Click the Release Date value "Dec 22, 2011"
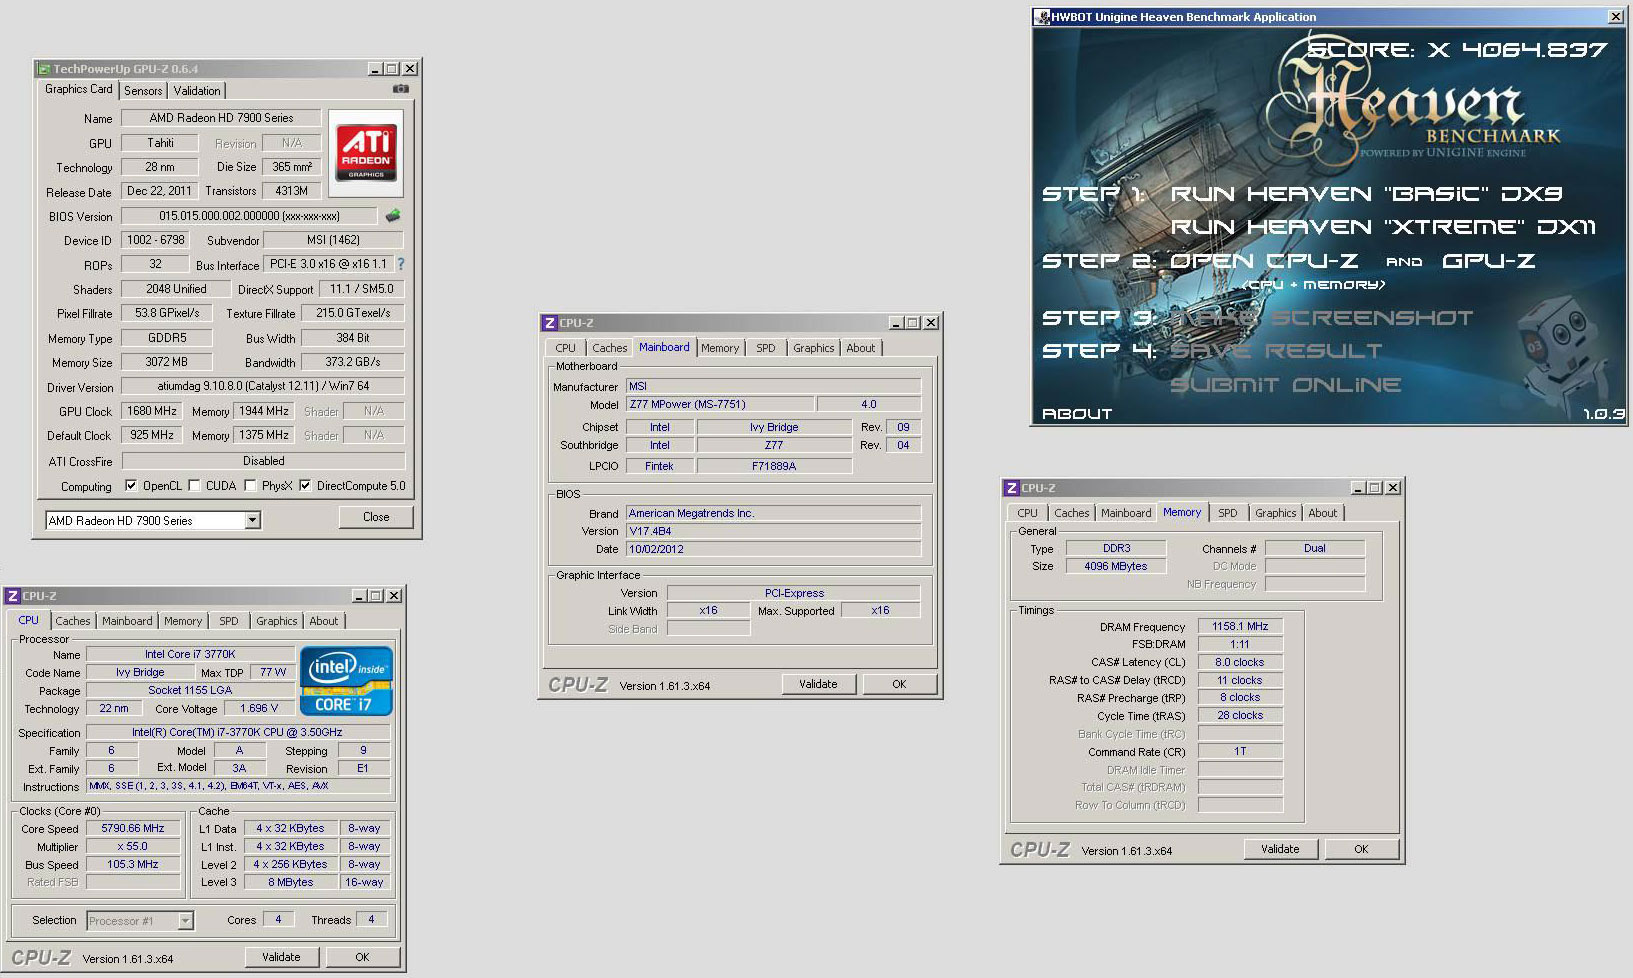The image size is (1633, 978). (160, 191)
